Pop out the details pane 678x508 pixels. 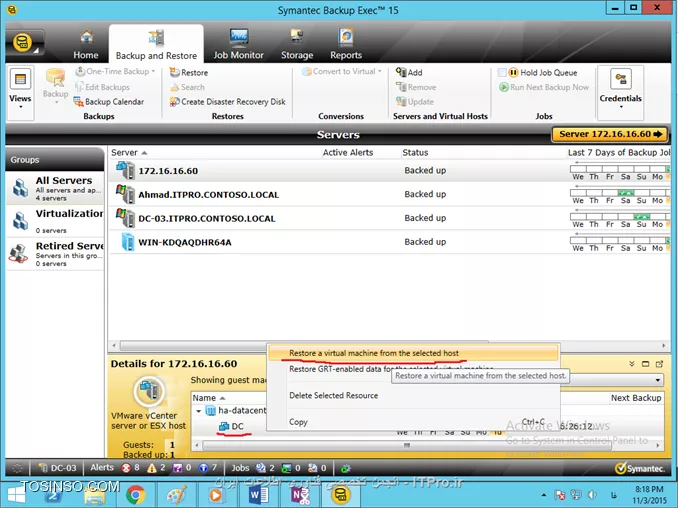[x=659, y=364]
